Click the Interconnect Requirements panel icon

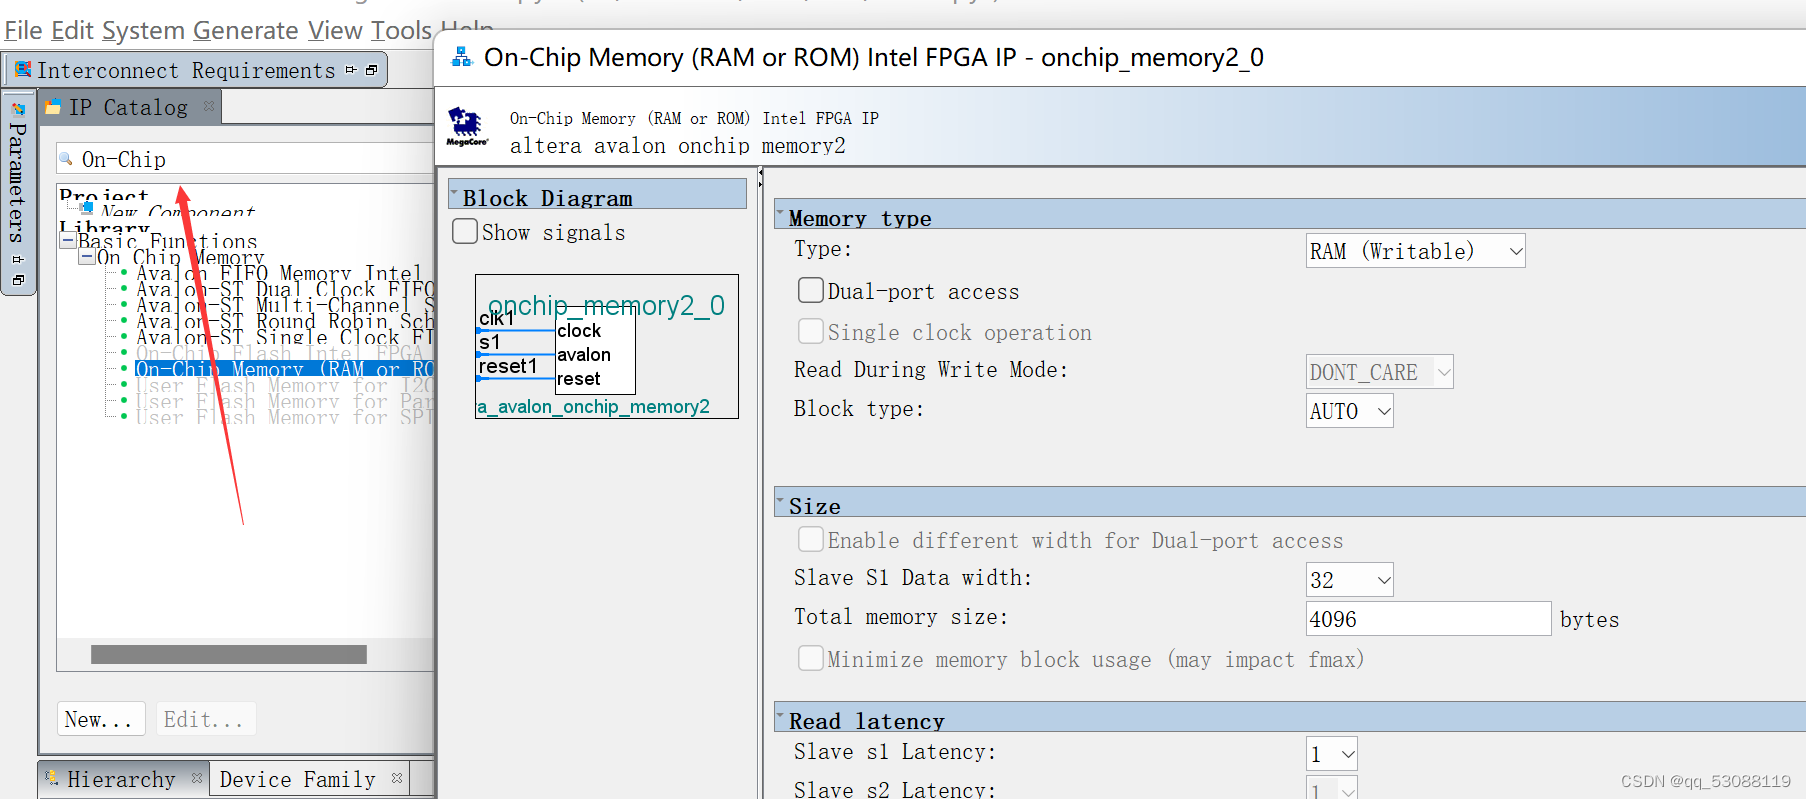pyautogui.click(x=23, y=69)
